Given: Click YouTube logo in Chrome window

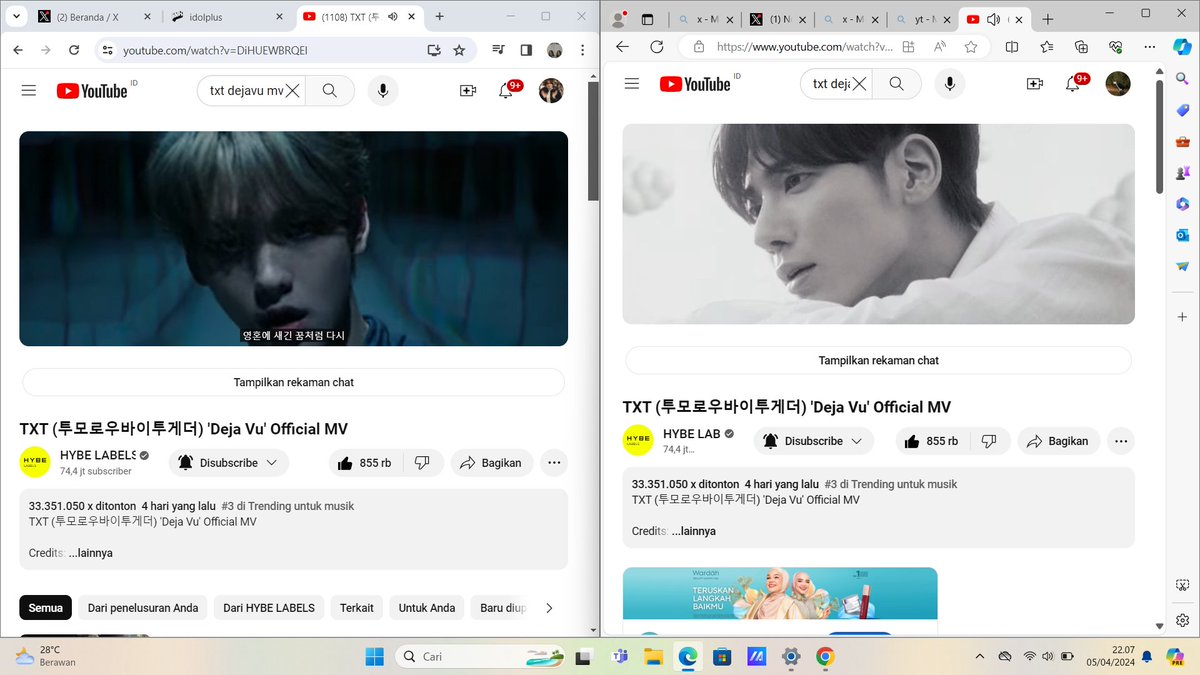Looking at the screenshot, I should click(x=93, y=91).
